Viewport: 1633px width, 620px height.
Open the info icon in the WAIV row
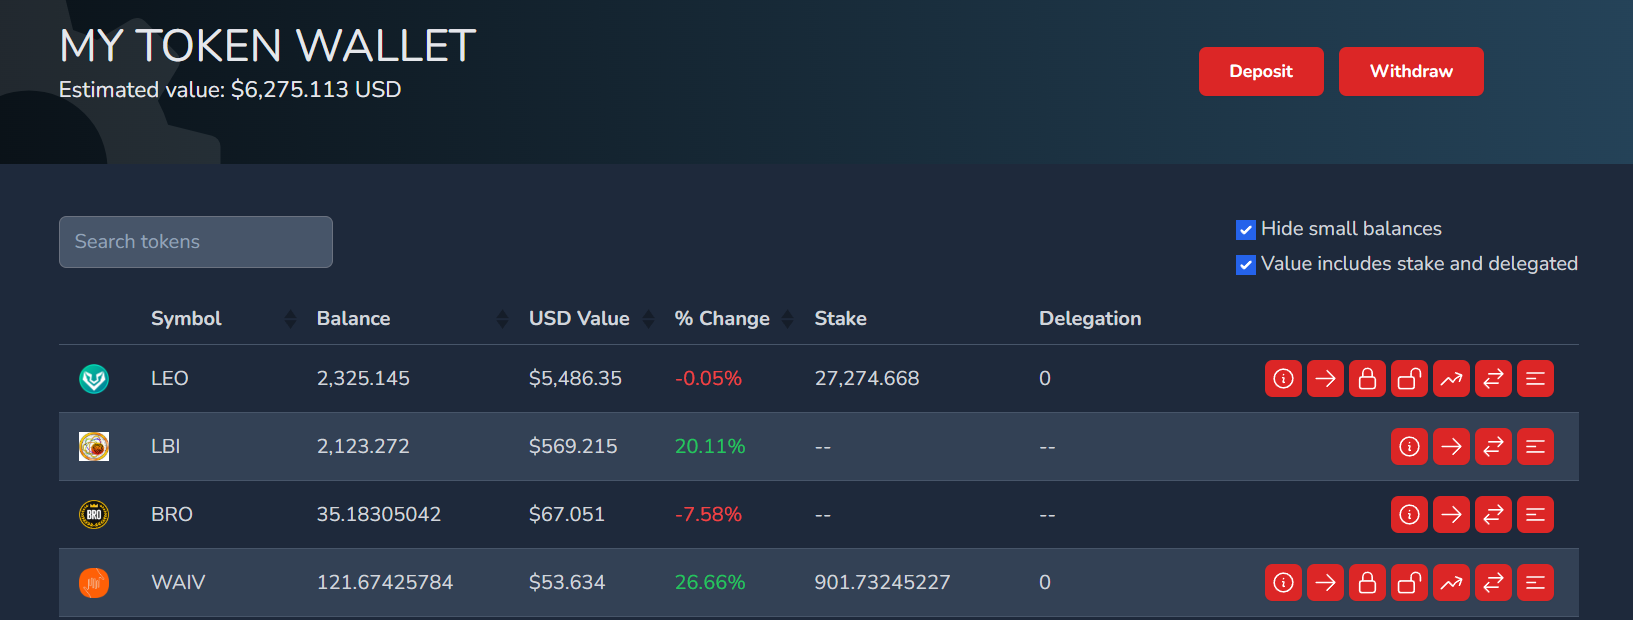pyautogui.click(x=1283, y=583)
